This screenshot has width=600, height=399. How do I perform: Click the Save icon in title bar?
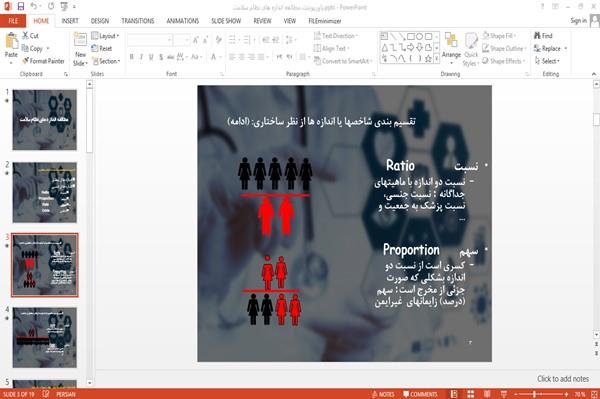click(x=21, y=6)
